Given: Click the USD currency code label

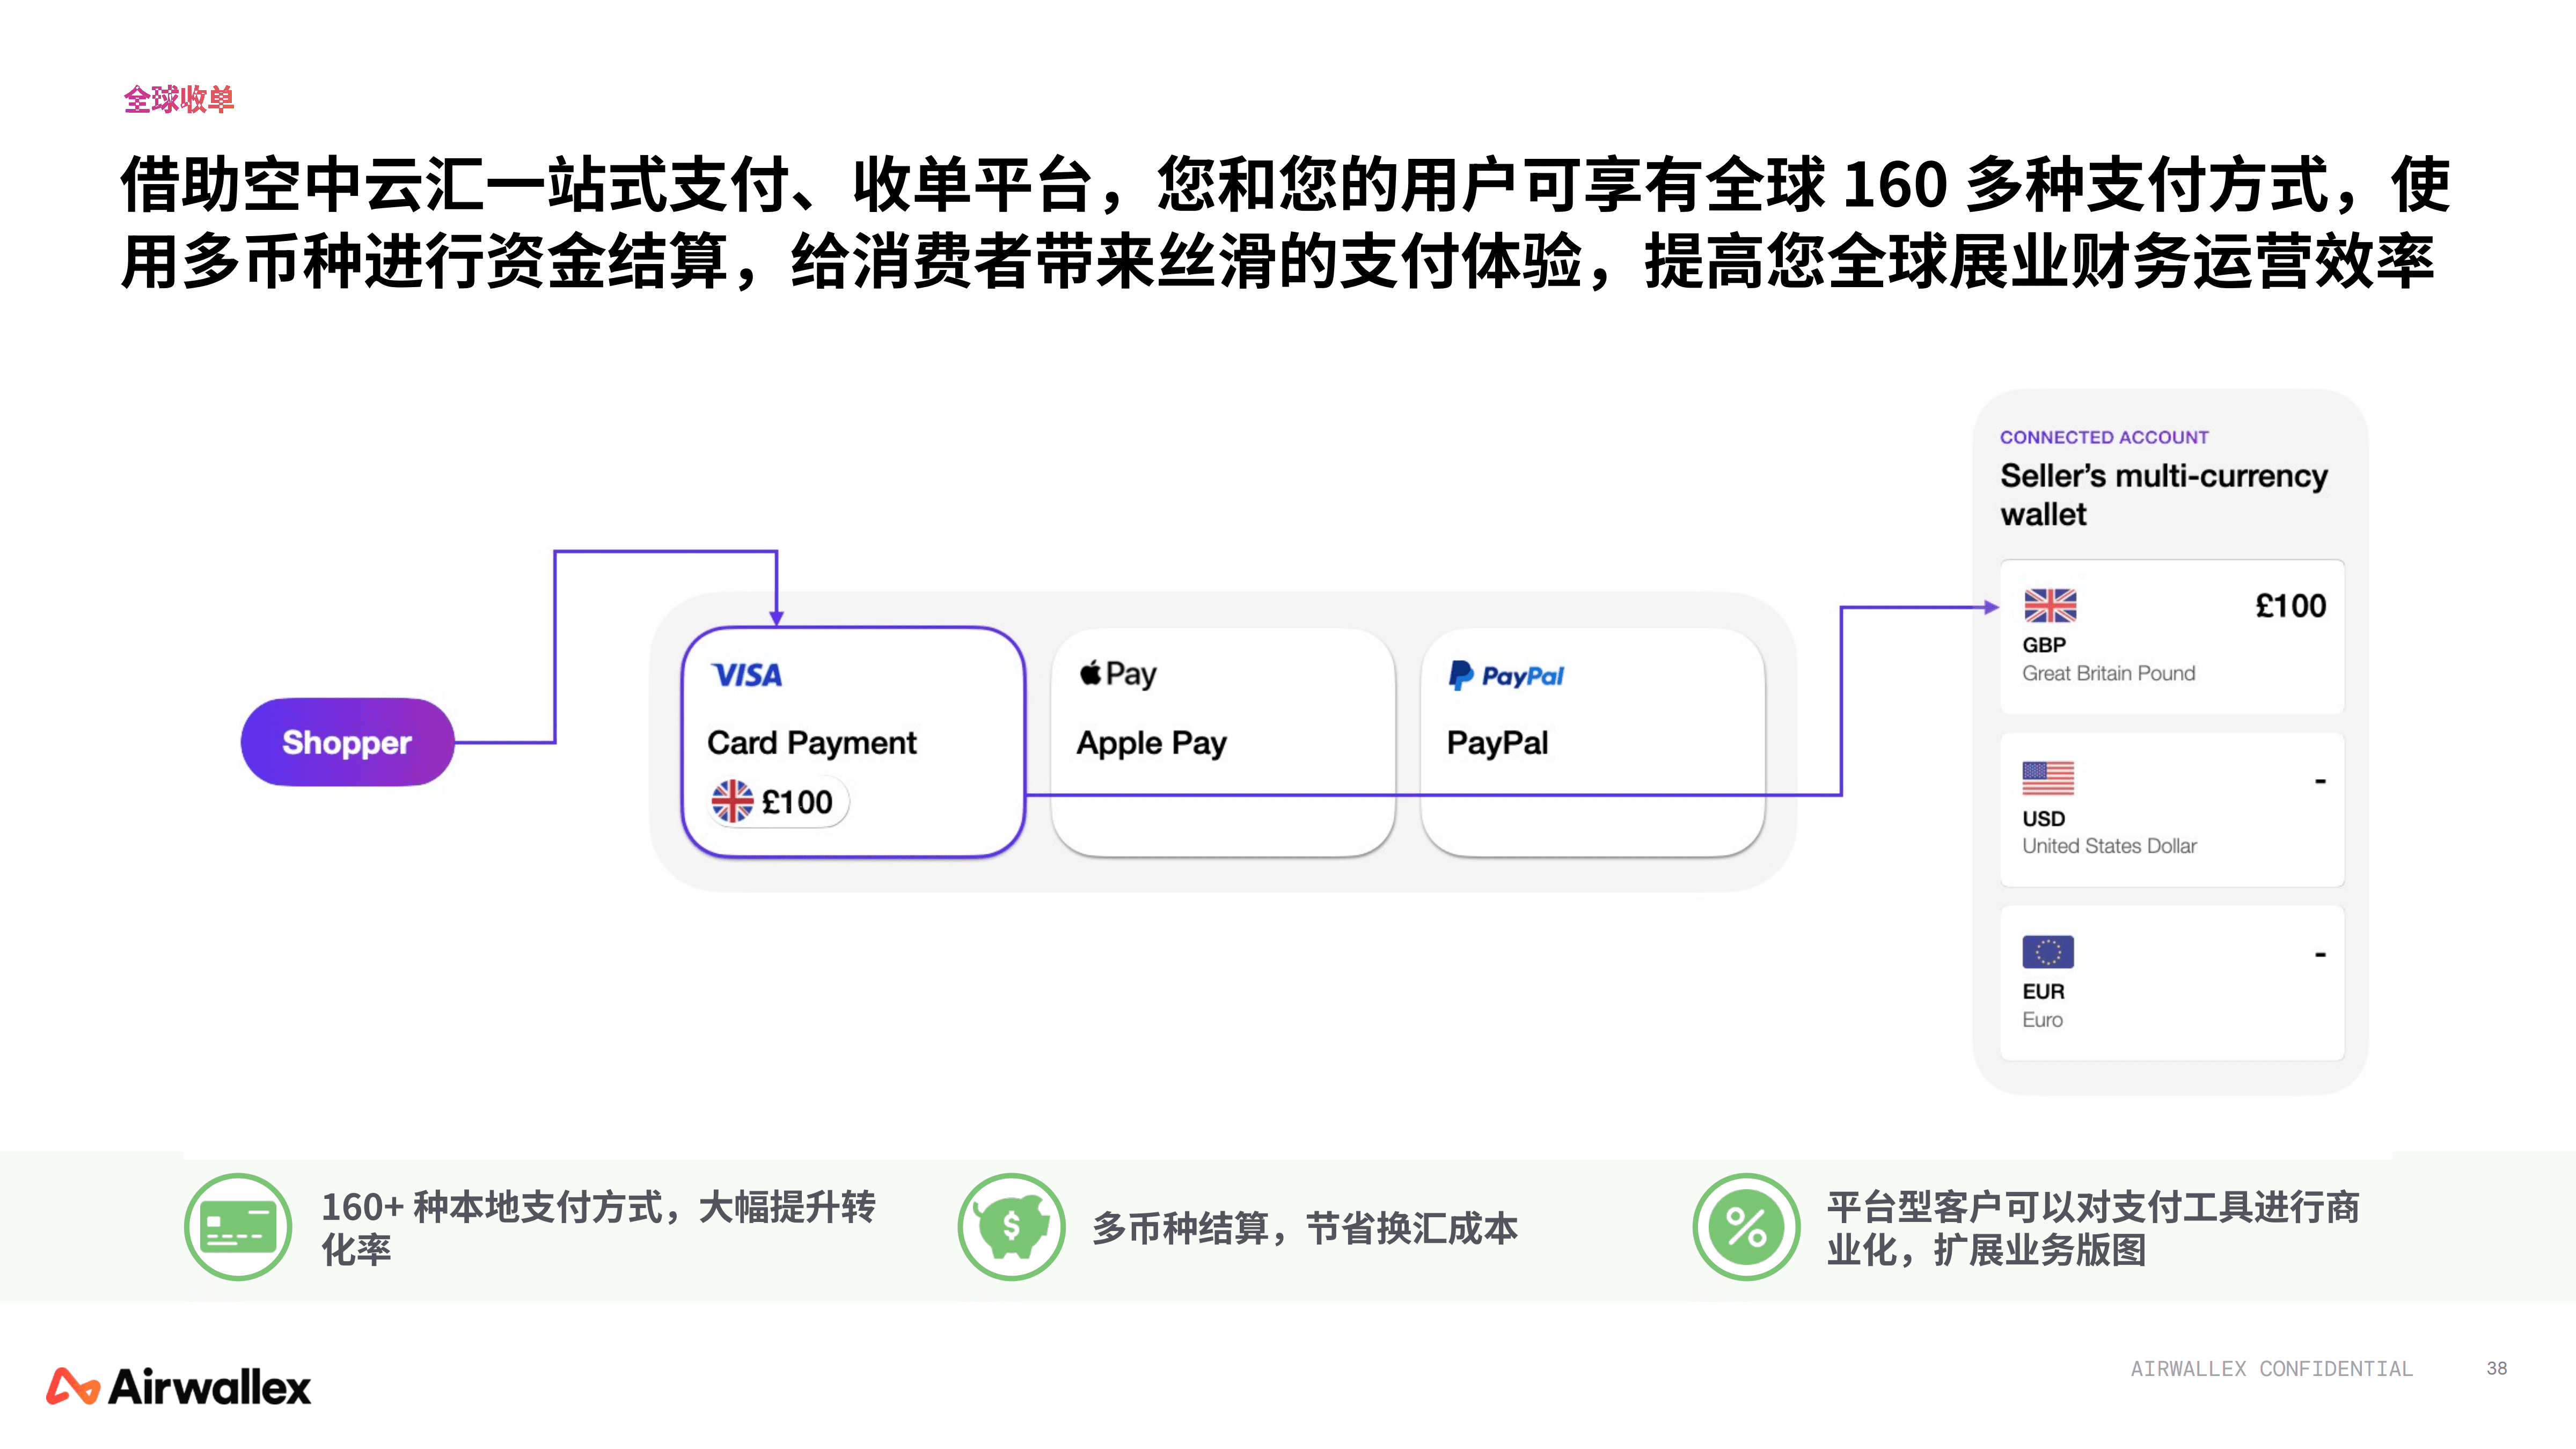Looking at the screenshot, I should click(x=2043, y=818).
